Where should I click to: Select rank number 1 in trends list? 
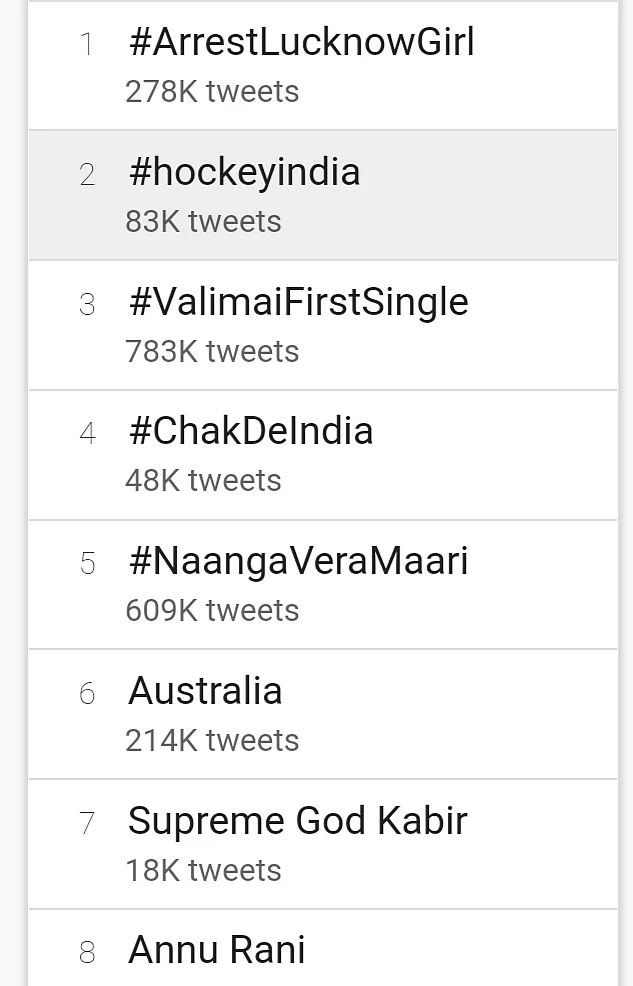pos(87,45)
